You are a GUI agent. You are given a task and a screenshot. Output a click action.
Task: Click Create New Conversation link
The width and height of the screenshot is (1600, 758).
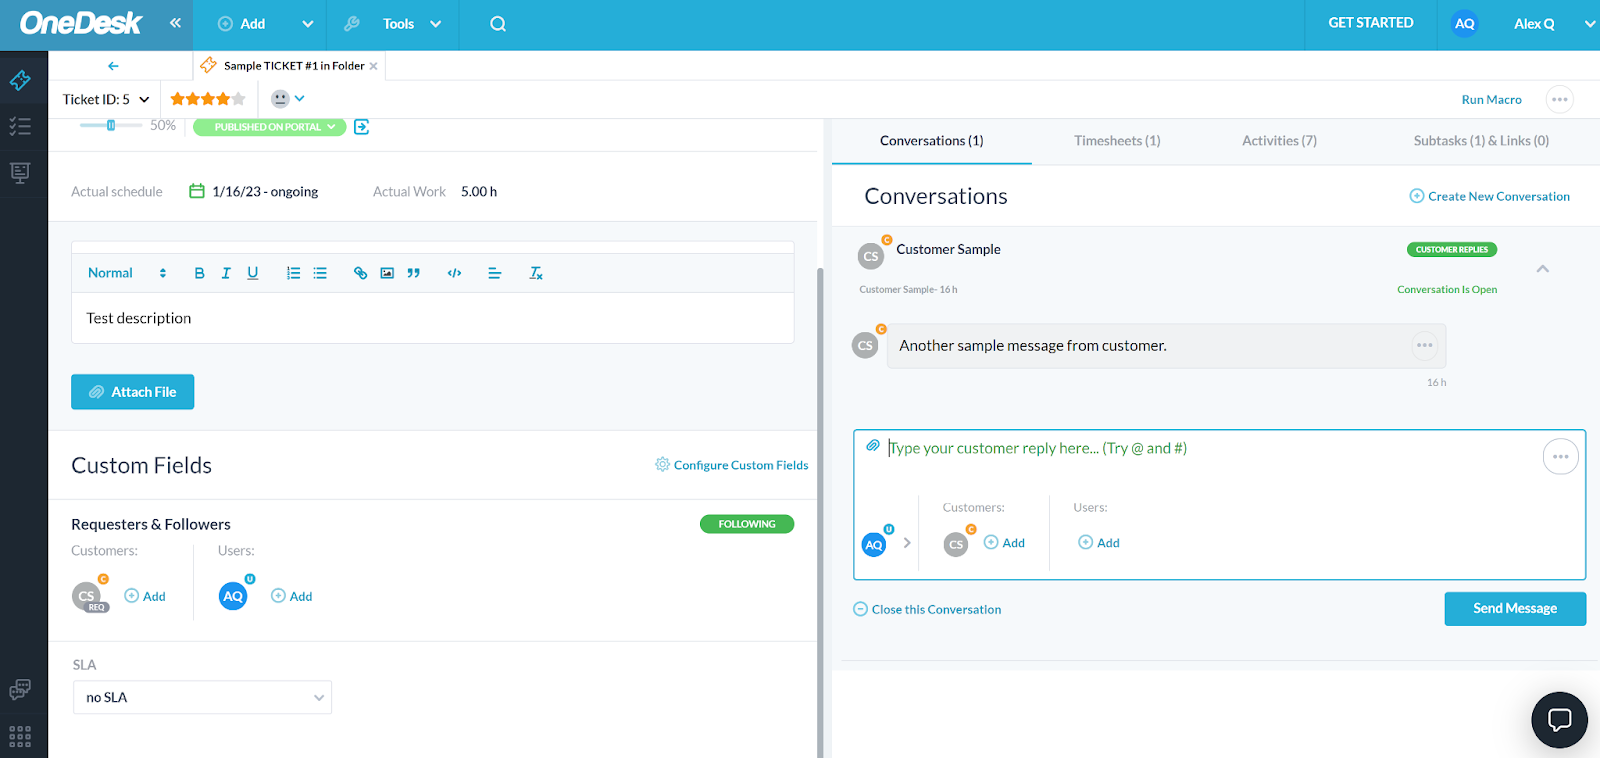click(1489, 196)
